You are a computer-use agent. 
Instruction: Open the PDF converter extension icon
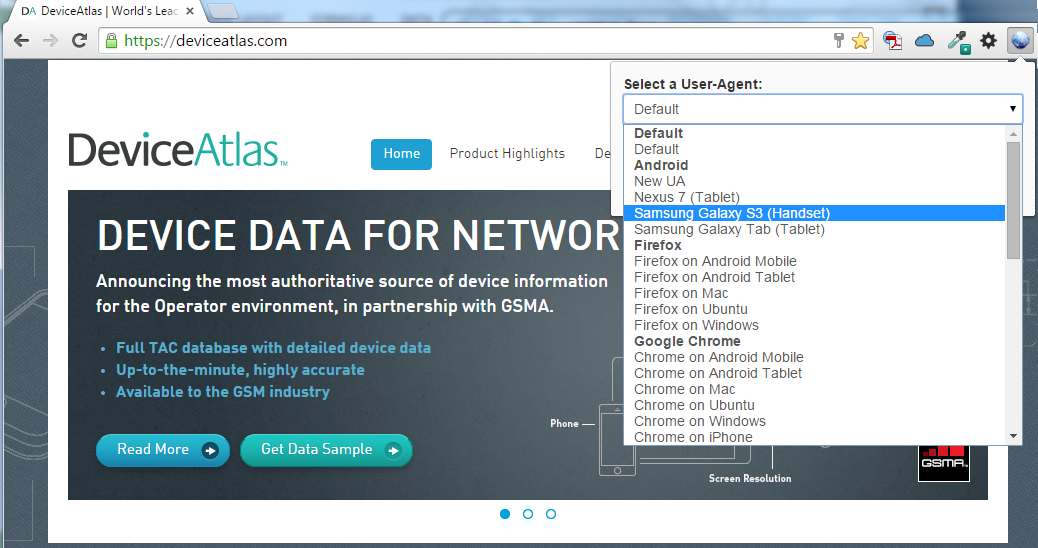pyautogui.click(x=891, y=41)
